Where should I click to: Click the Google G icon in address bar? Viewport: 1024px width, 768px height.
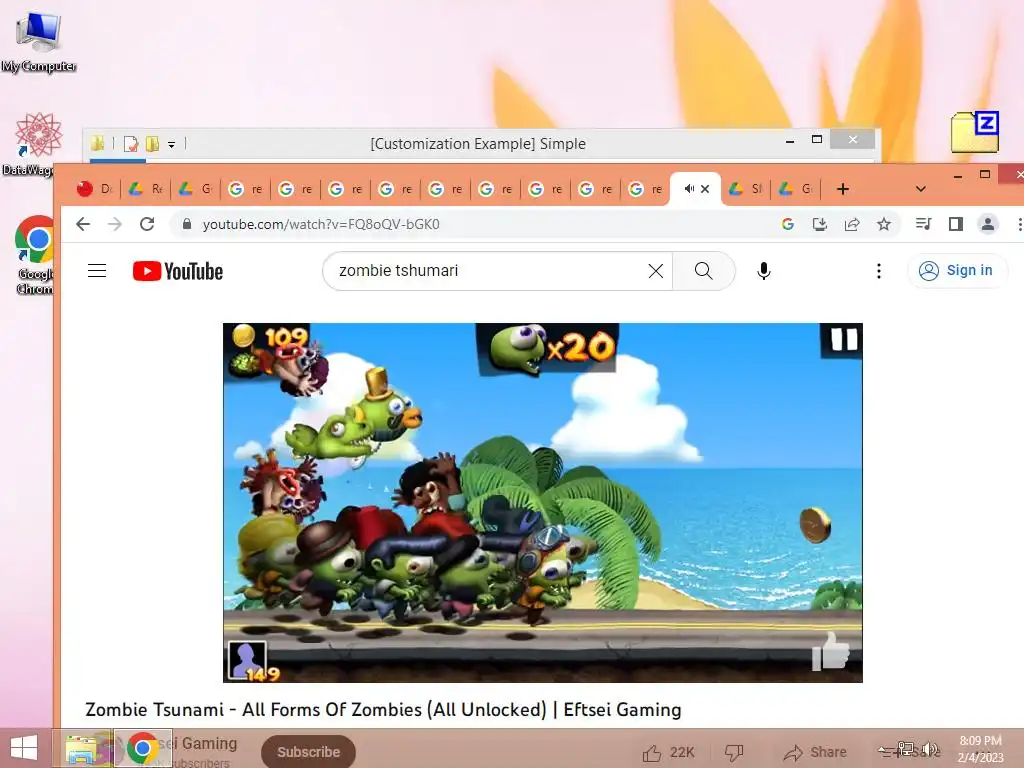[788, 225]
